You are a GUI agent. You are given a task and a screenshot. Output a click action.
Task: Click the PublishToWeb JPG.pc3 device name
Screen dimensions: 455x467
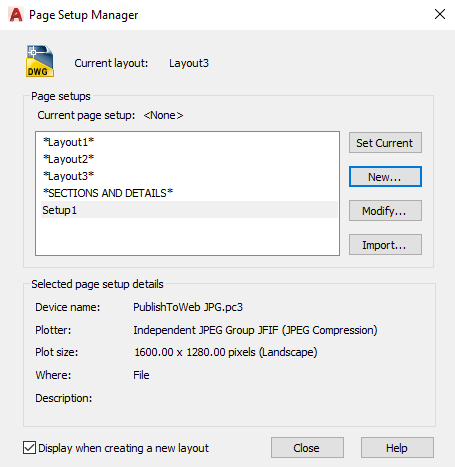click(188, 307)
